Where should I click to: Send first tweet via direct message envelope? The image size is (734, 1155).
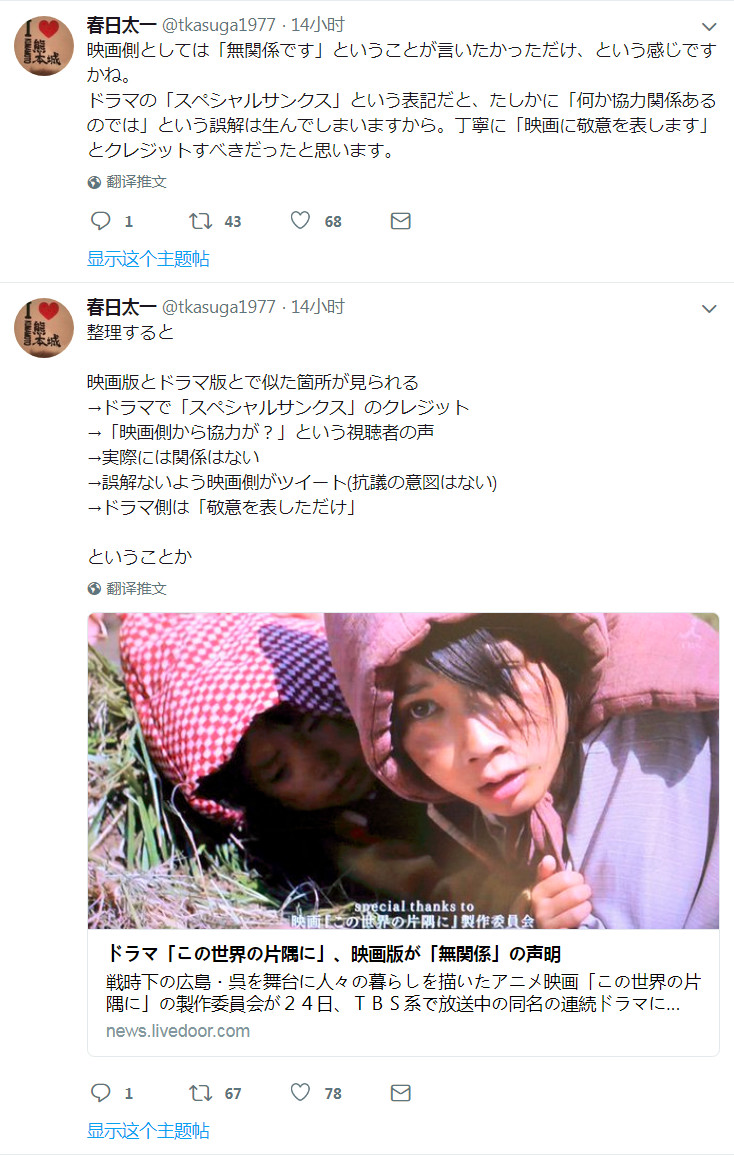(400, 221)
